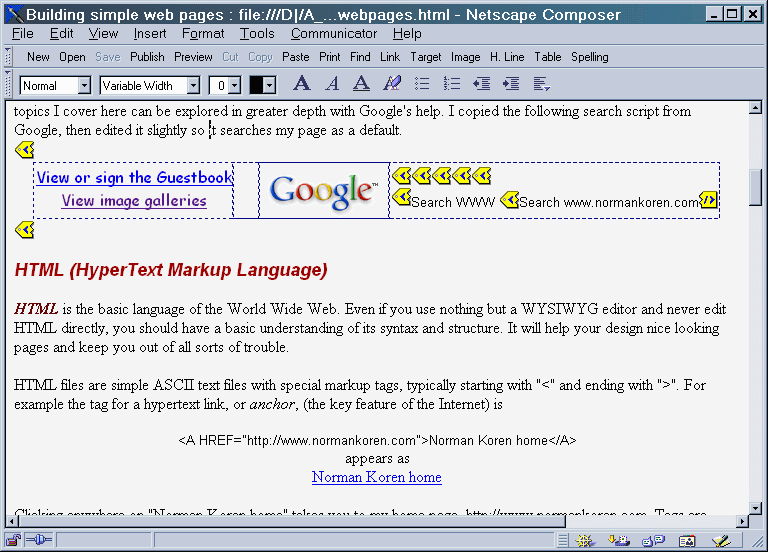Click the Remove All Styles icon
The image size is (768, 552).
pyautogui.click(x=392, y=84)
